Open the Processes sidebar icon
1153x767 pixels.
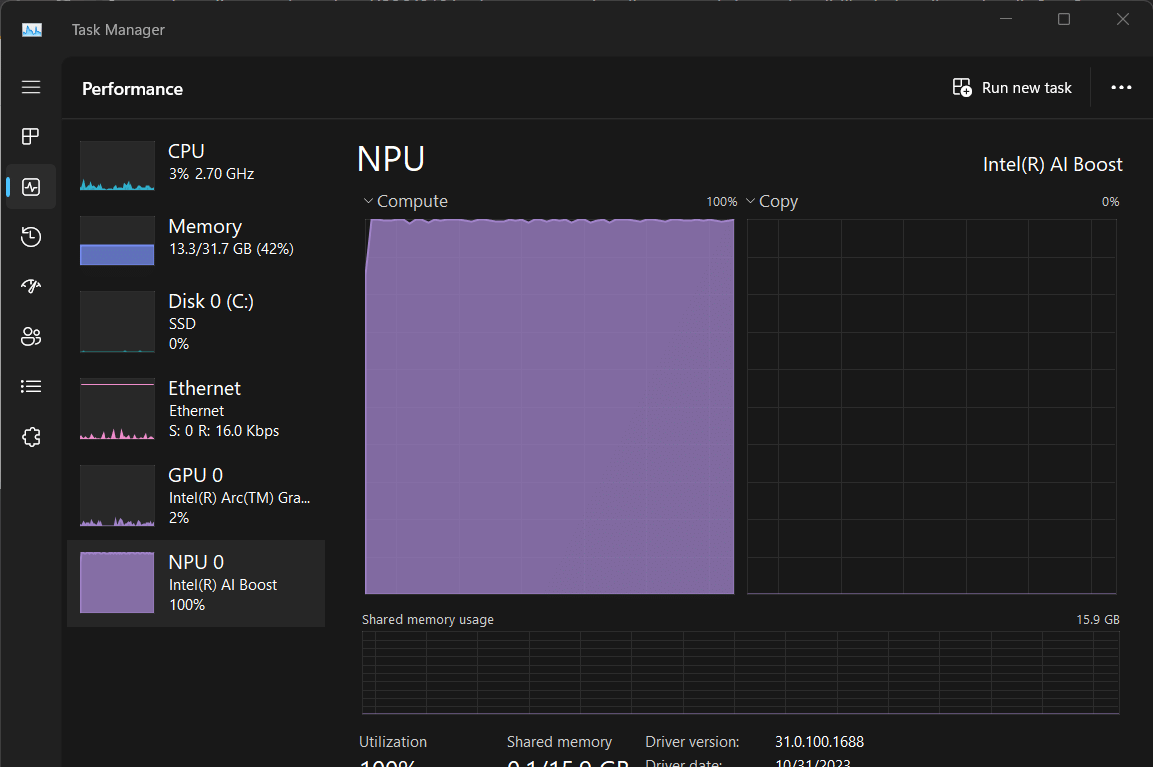(x=31, y=136)
